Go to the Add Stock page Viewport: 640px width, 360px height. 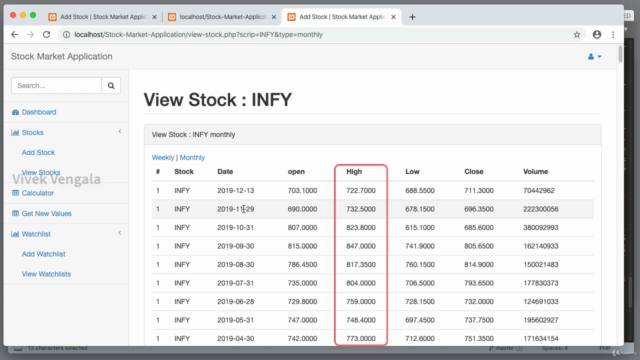pyautogui.click(x=38, y=153)
